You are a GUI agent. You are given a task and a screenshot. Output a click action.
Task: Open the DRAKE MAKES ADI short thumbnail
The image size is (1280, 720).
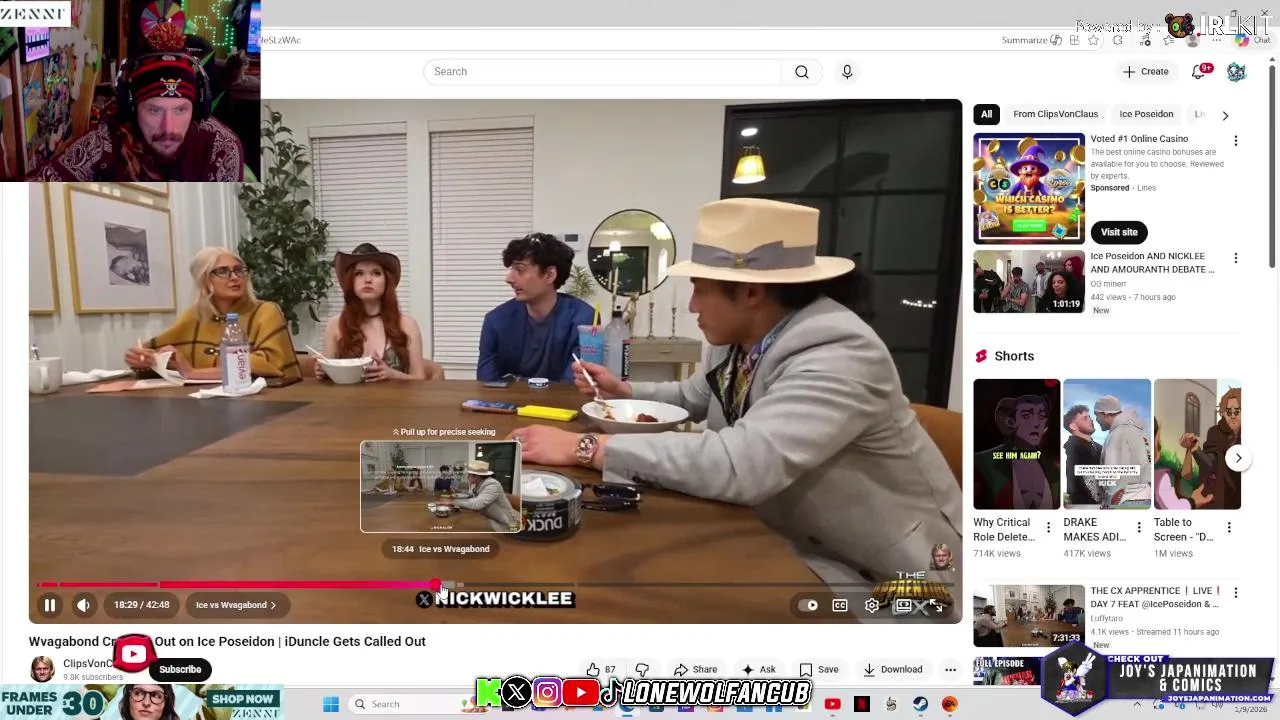pos(1107,444)
